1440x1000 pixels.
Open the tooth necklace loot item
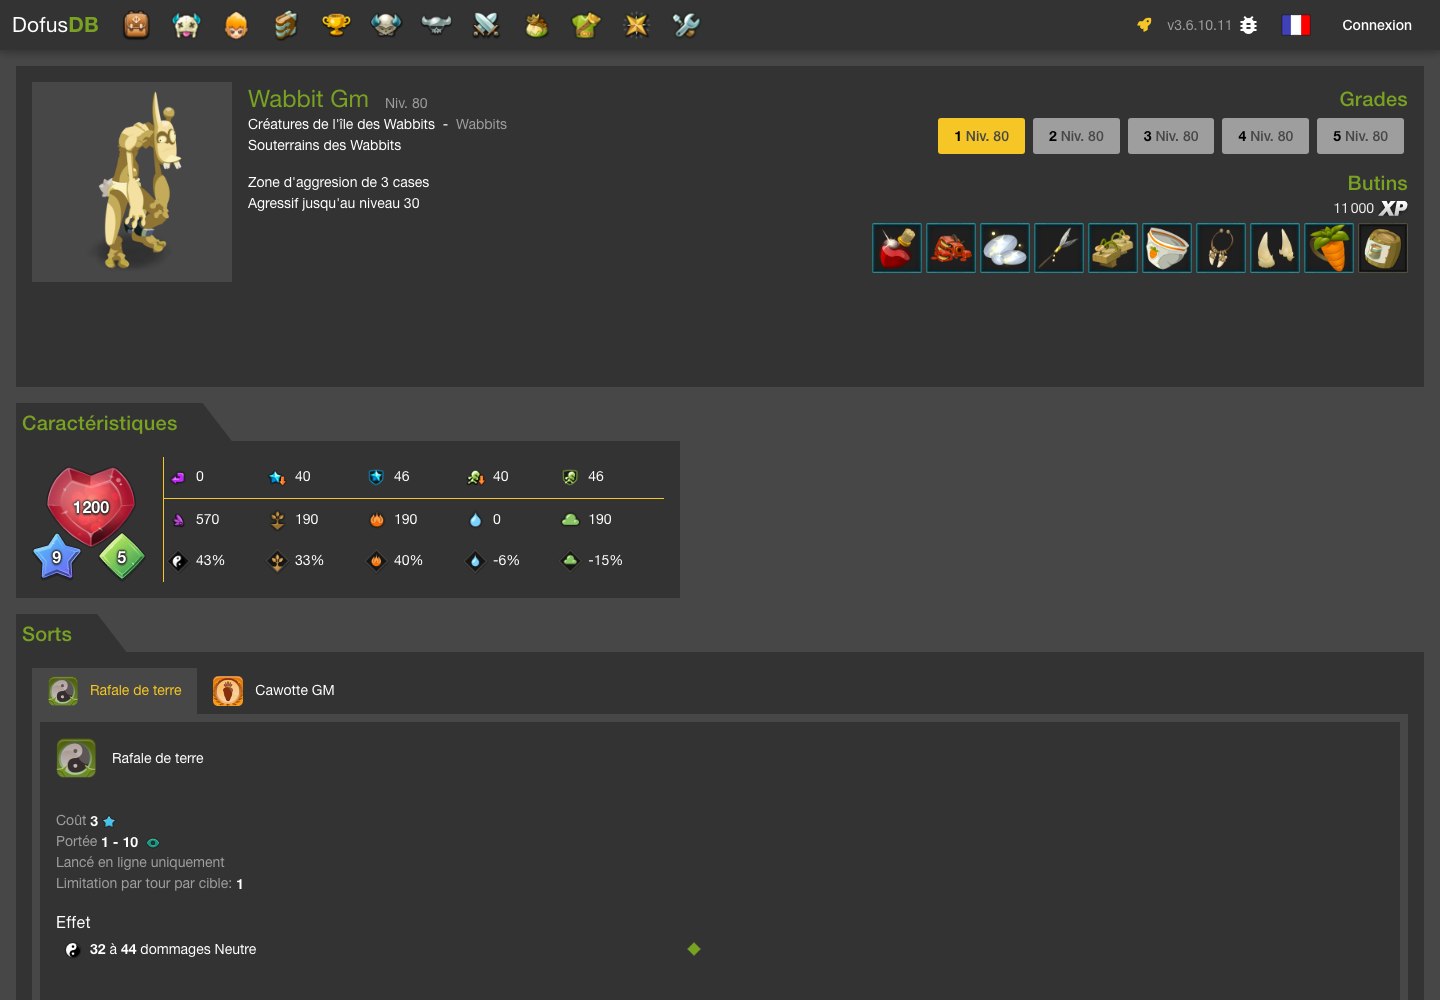click(1221, 248)
